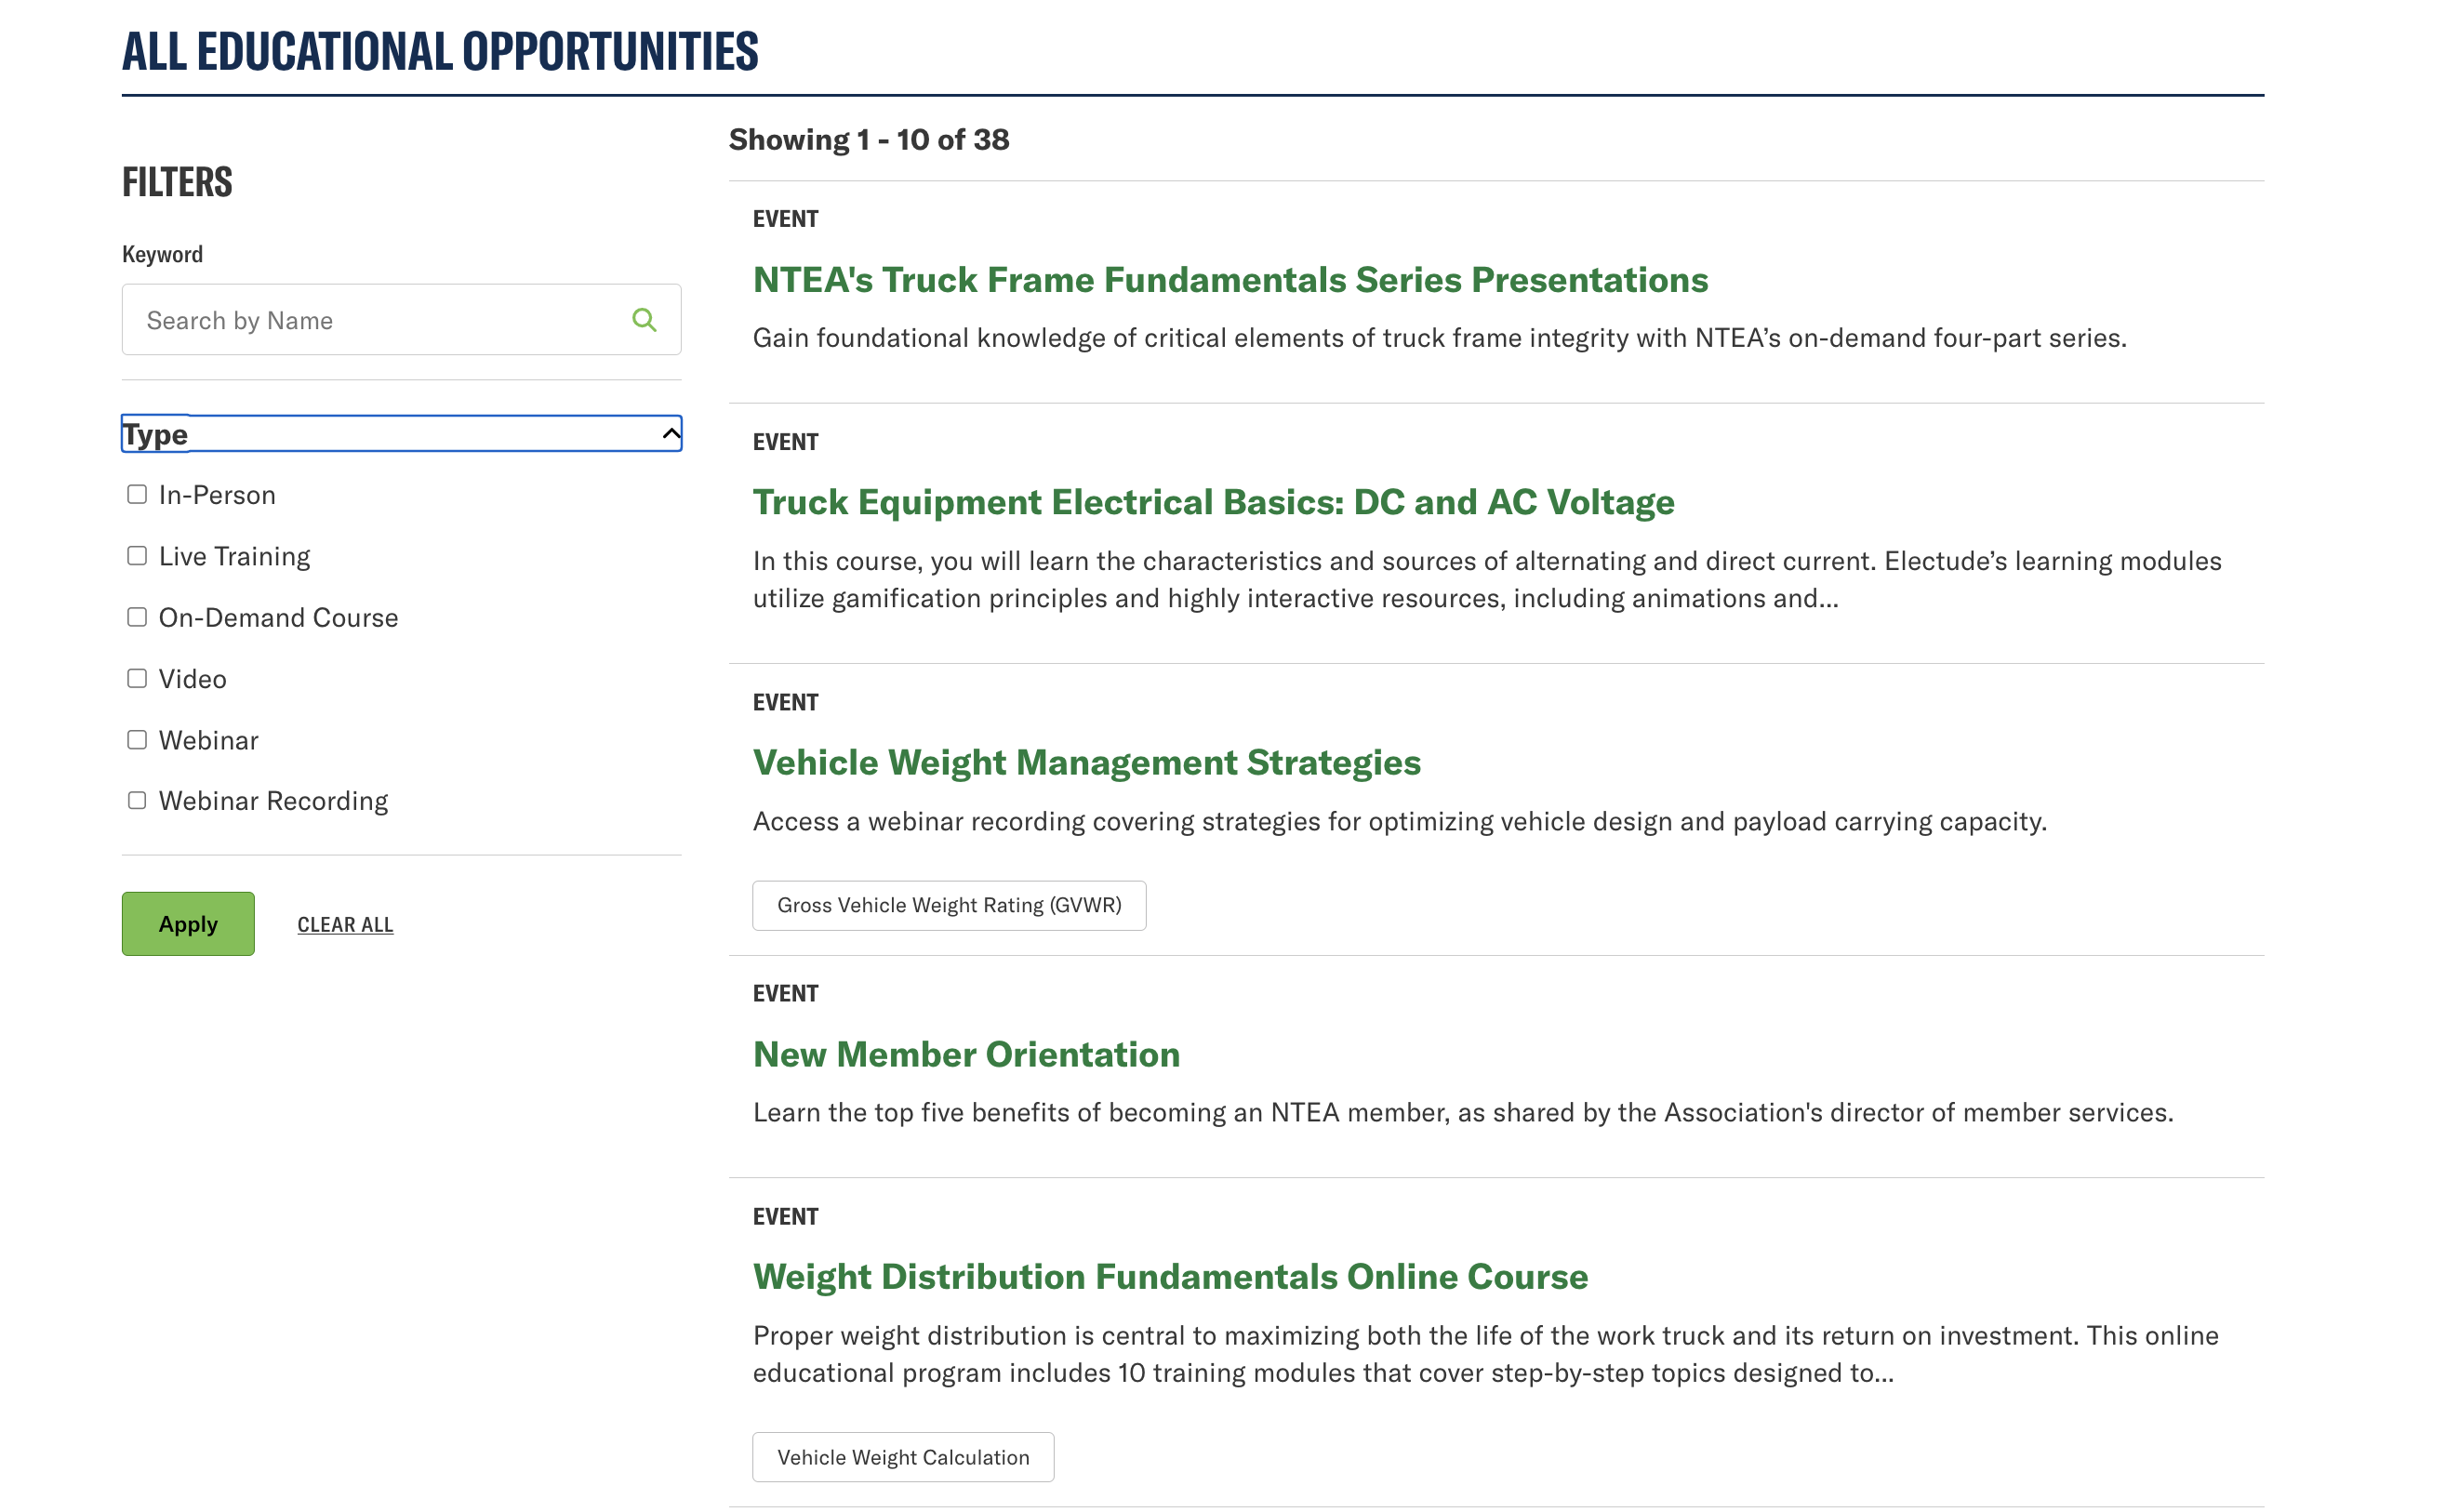The height and width of the screenshot is (1512, 2459).
Task: Click the Keyword label
Action: (162, 254)
